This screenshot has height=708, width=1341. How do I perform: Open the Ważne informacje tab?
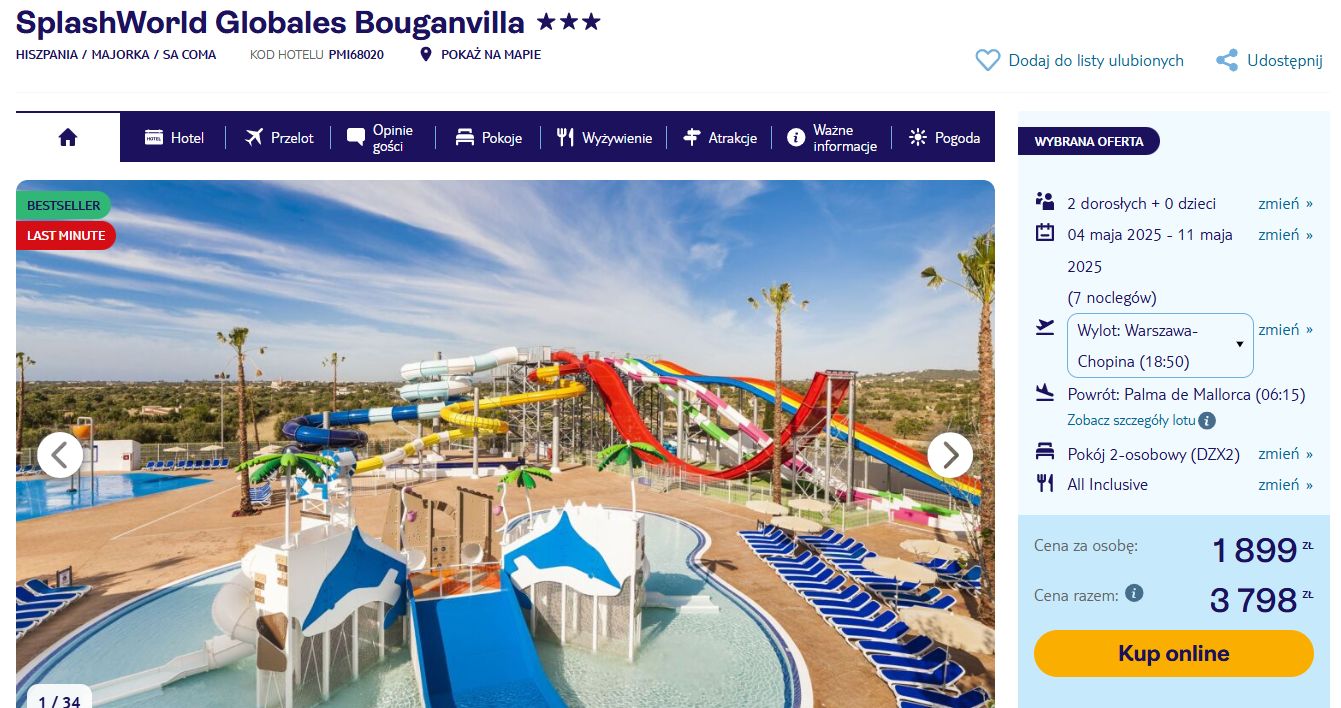[833, 138]
